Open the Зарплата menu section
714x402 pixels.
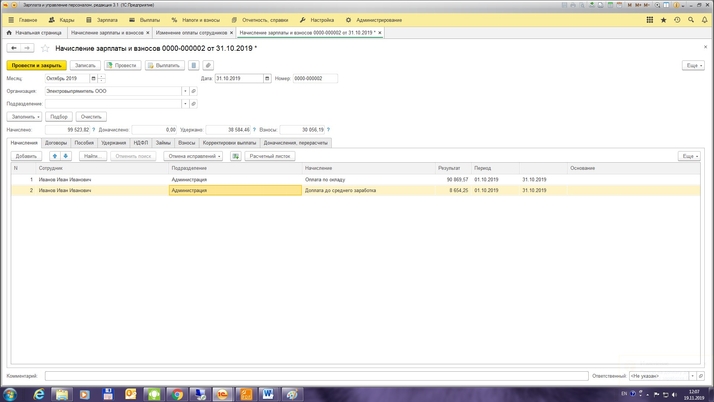[x=102, y=20]
